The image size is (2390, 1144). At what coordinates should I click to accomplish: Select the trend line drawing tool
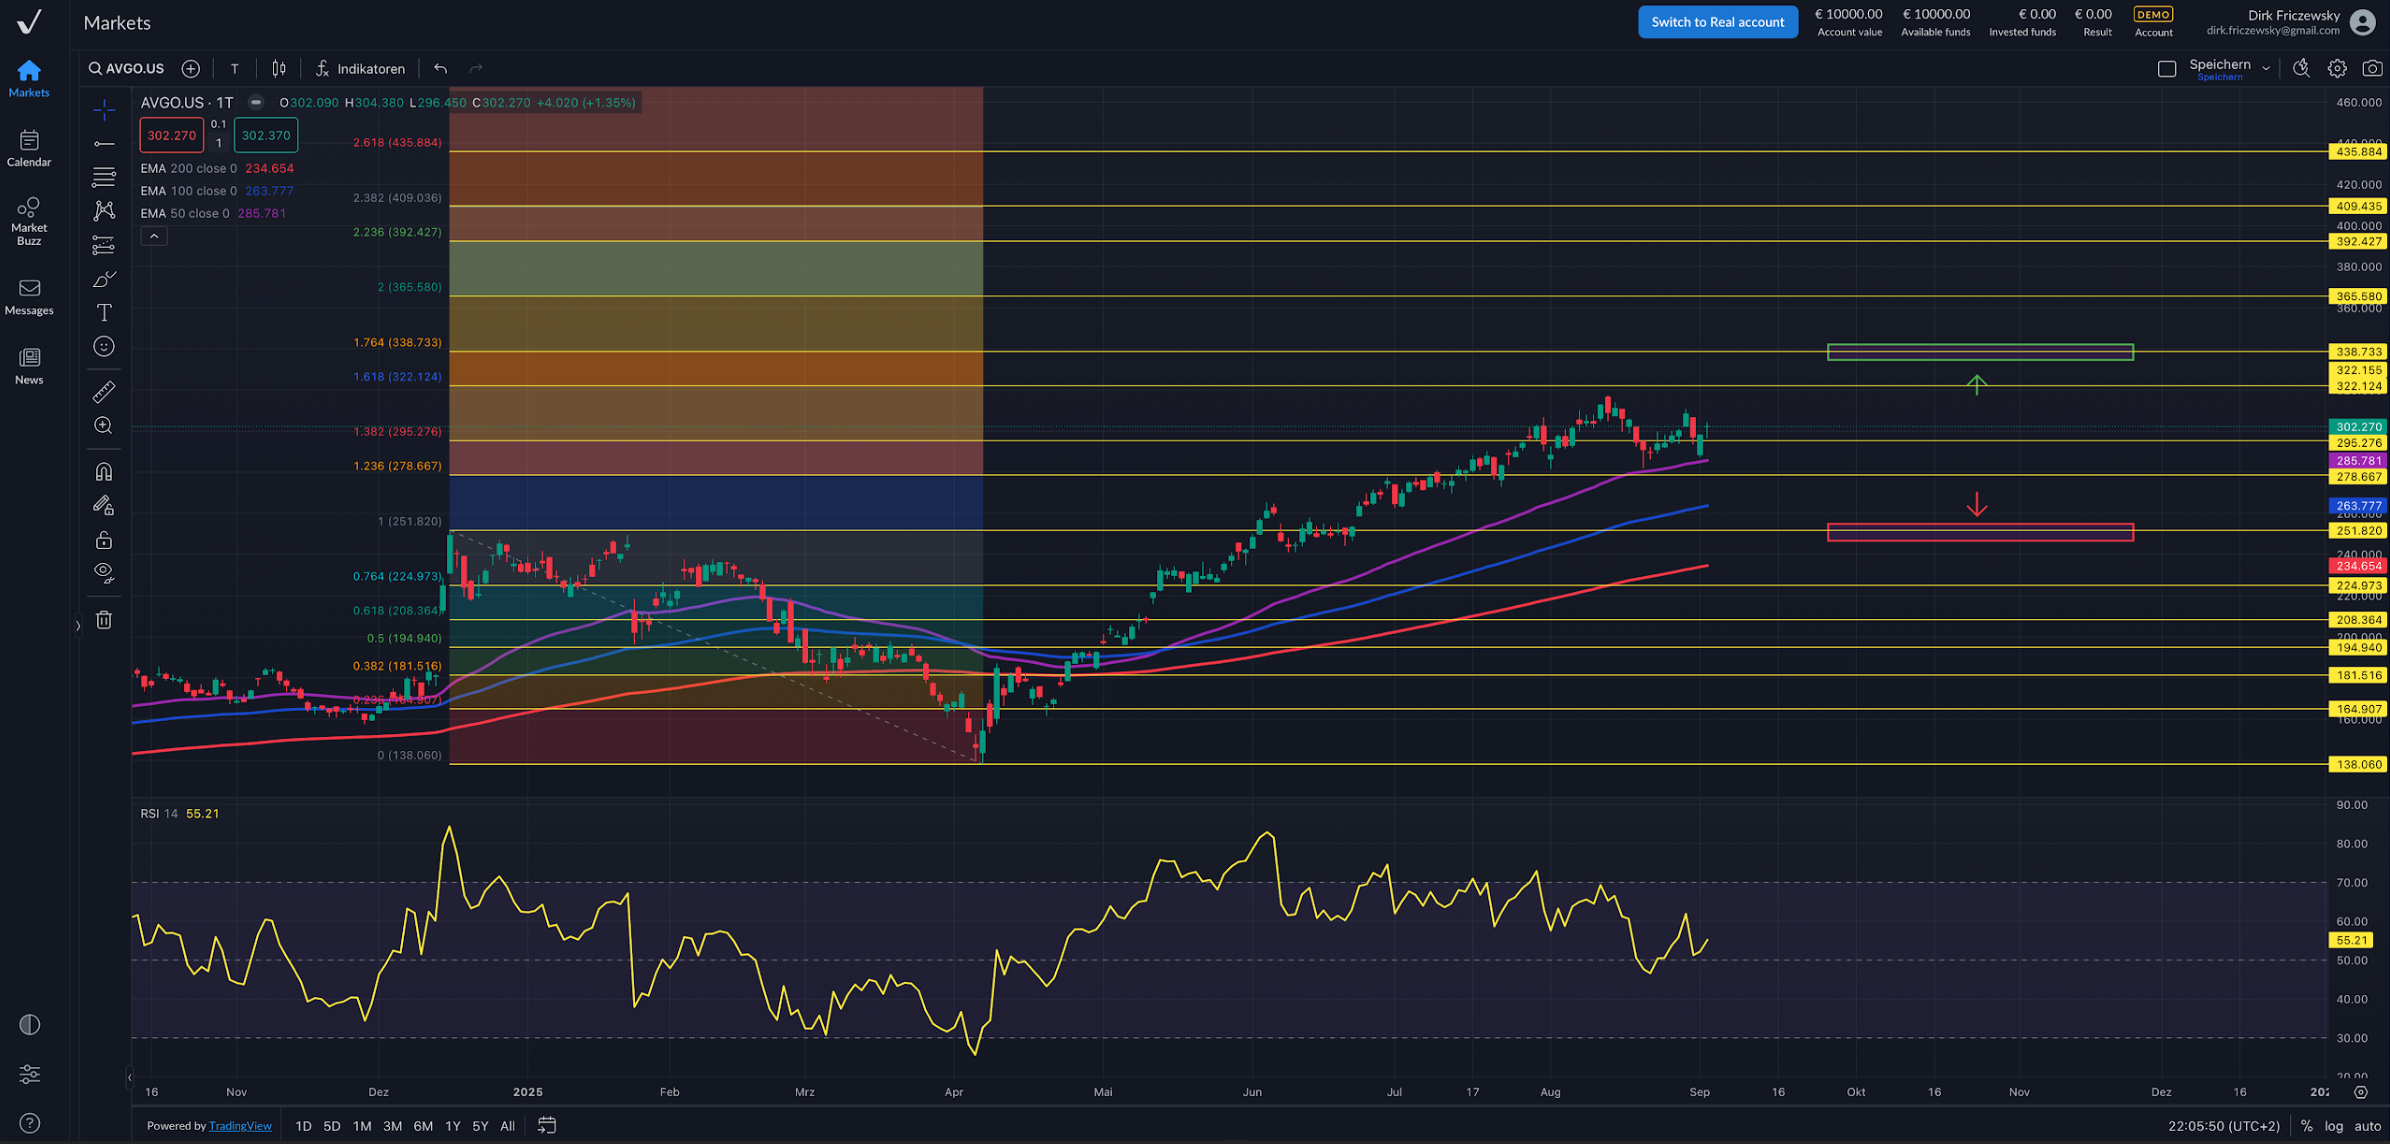coord(104,144)
